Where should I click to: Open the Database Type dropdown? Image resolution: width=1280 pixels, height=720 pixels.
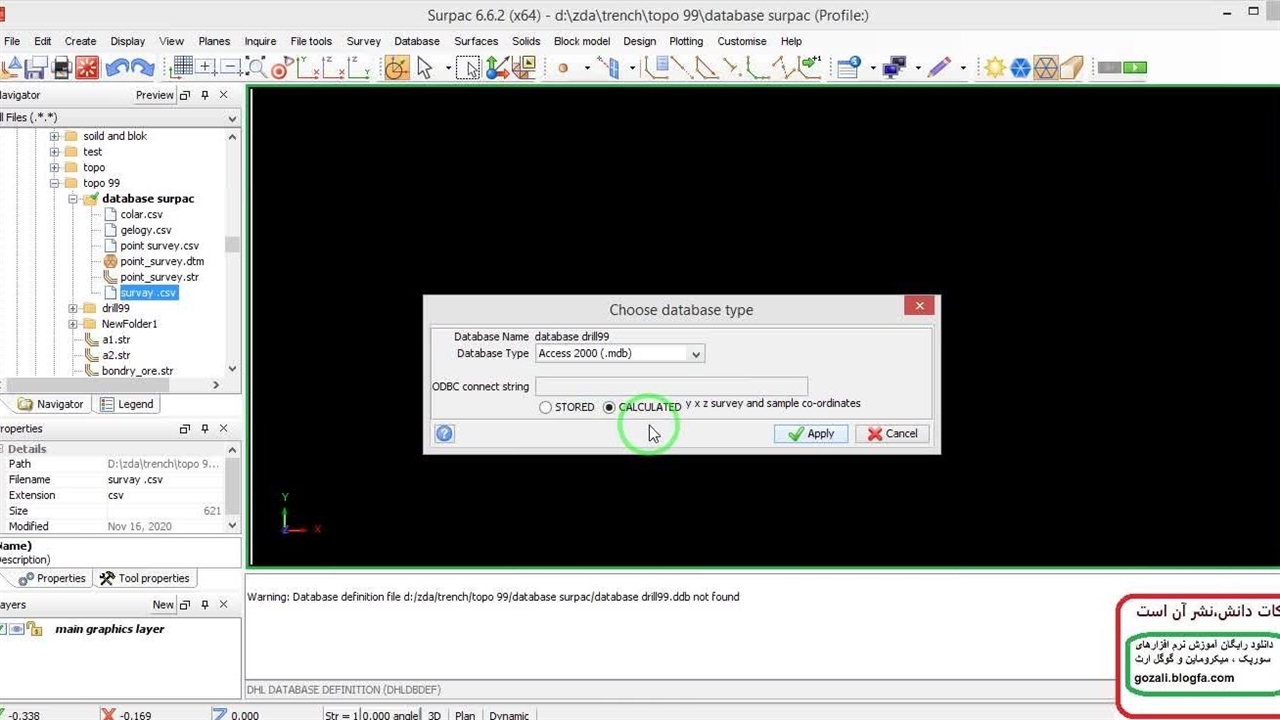click(696, 354)
